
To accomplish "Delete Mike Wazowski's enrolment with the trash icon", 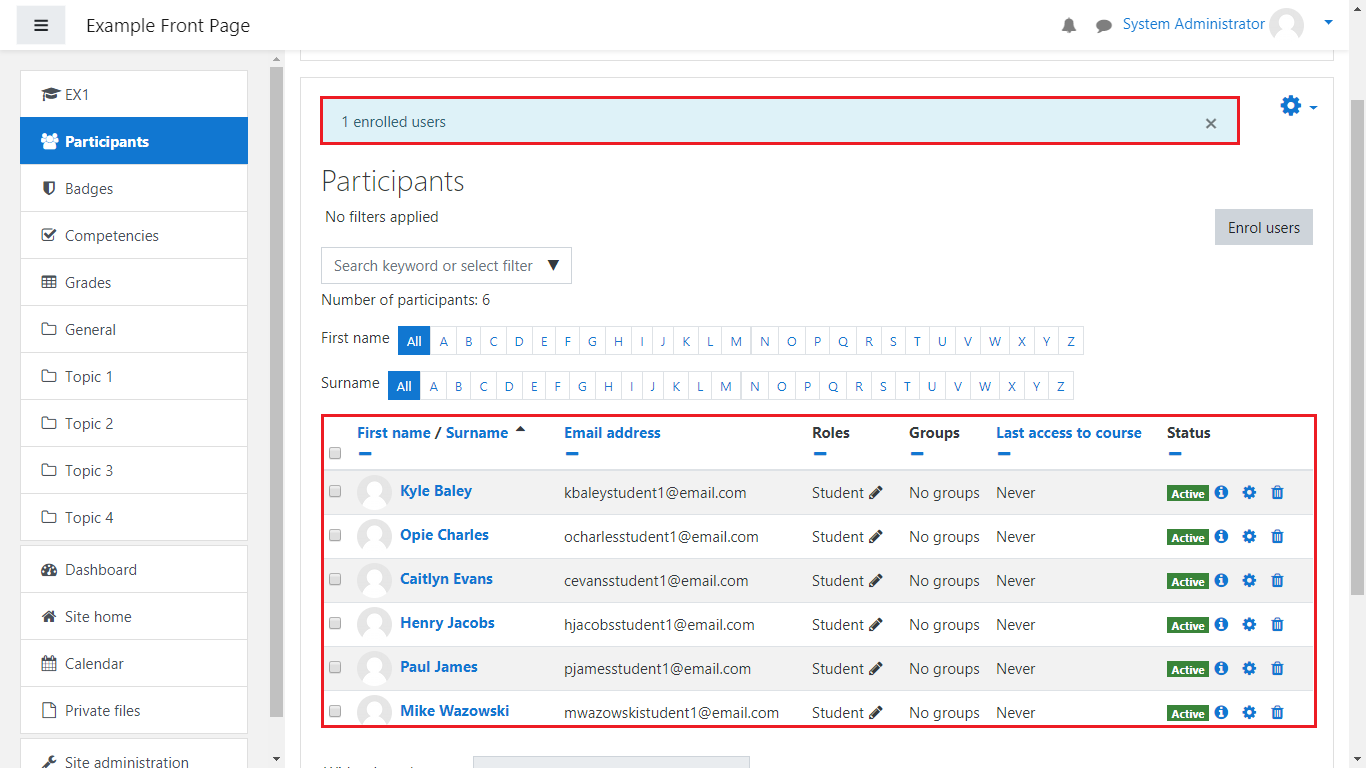I will (x=1277, y=712).
